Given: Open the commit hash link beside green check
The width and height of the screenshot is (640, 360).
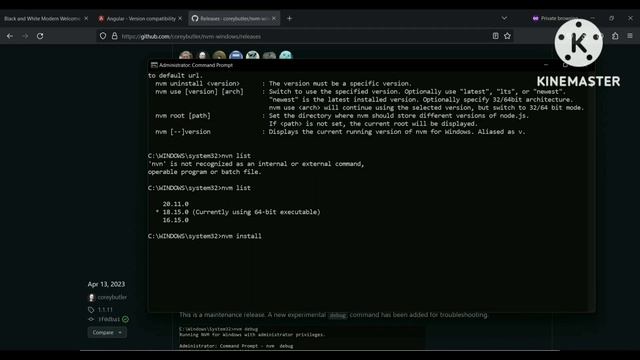Looking at the screenshot, I should coord(109,319).
